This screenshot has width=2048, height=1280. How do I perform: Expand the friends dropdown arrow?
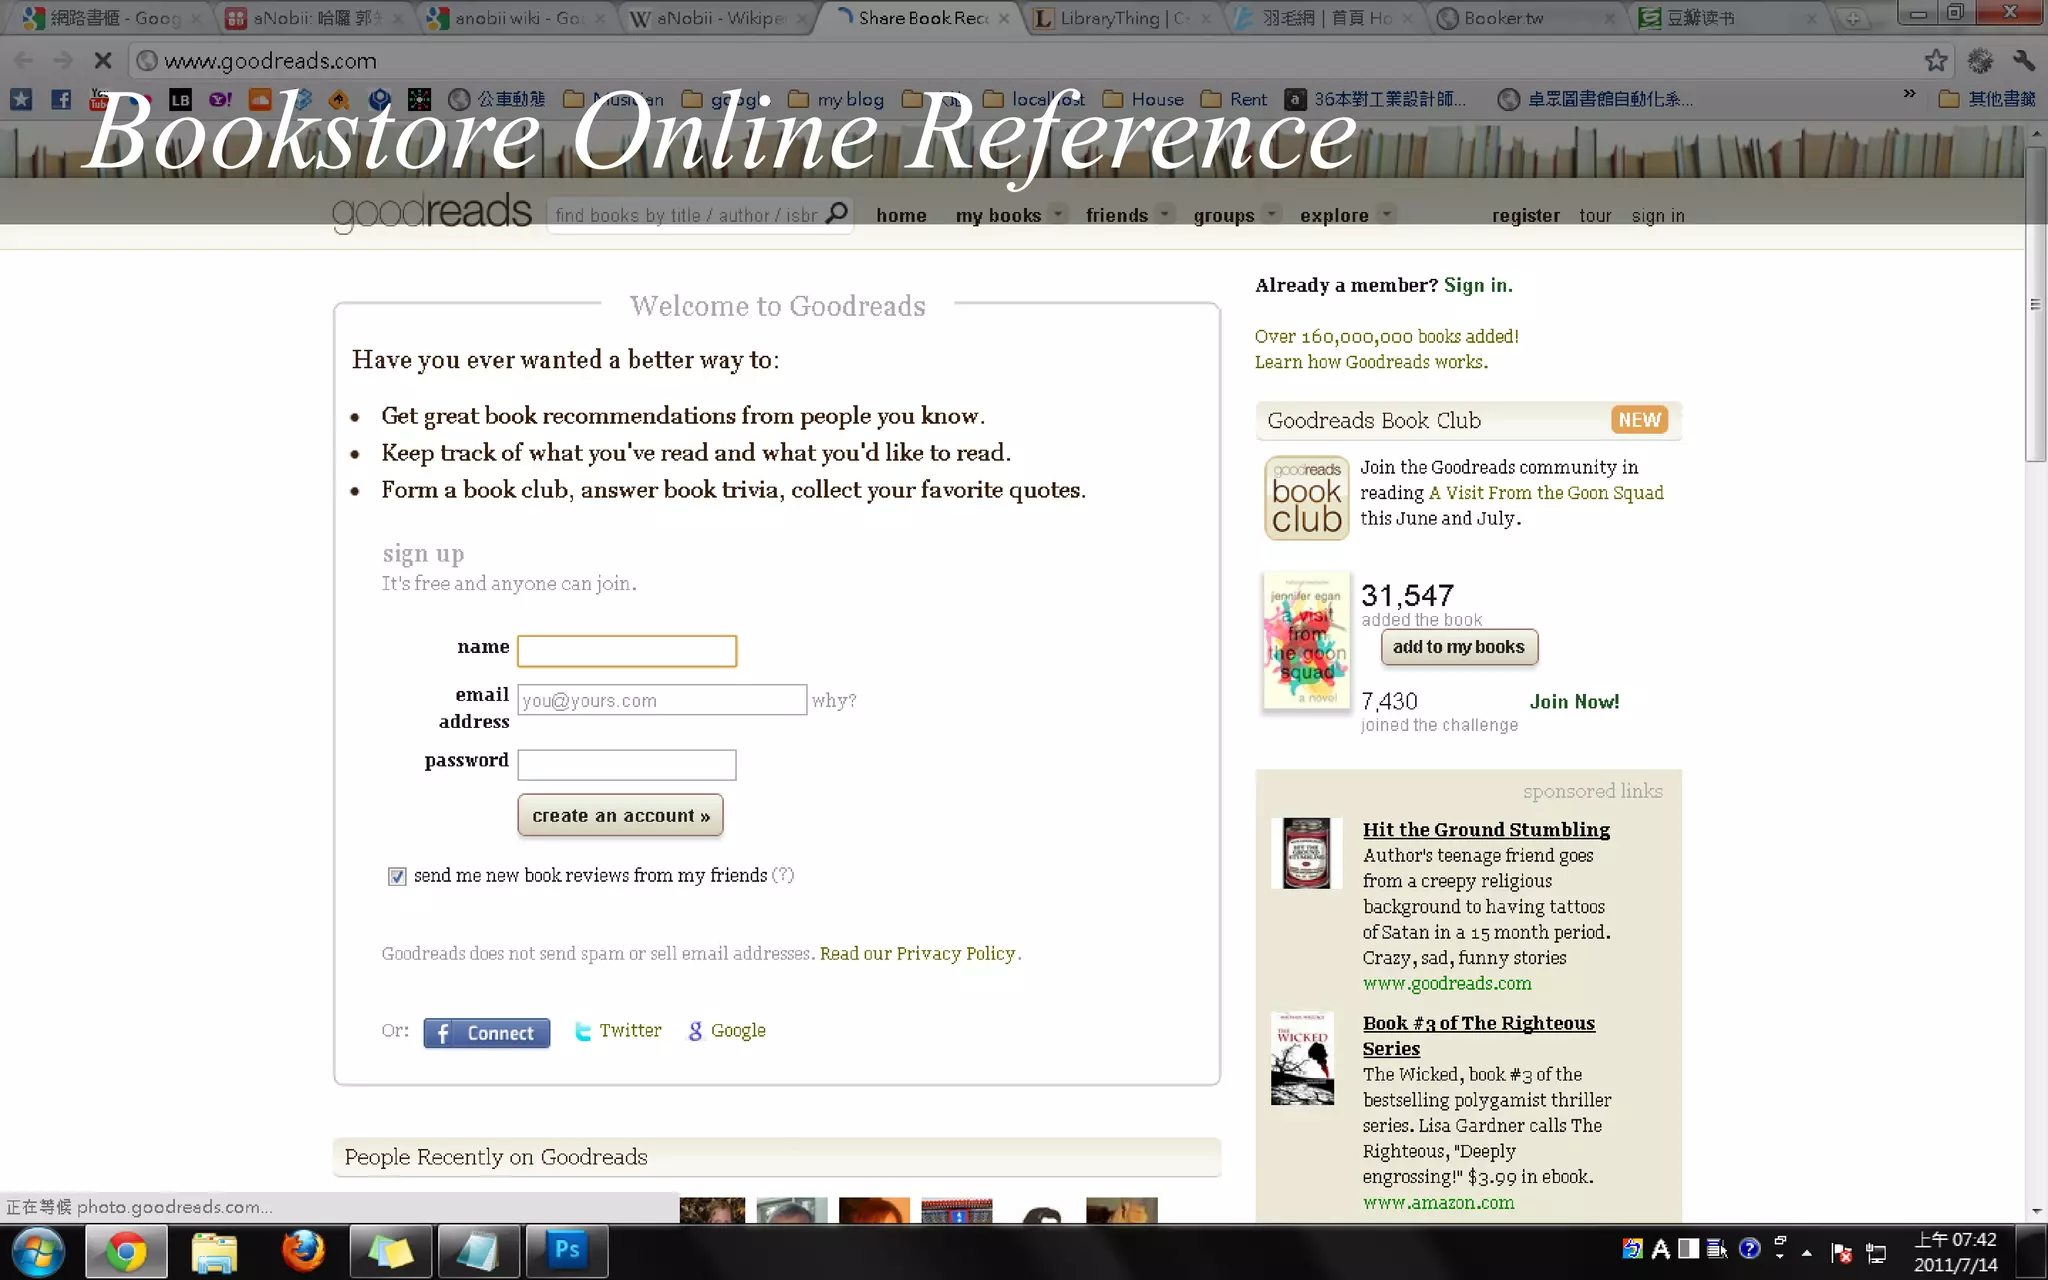tap(1164, 214)
